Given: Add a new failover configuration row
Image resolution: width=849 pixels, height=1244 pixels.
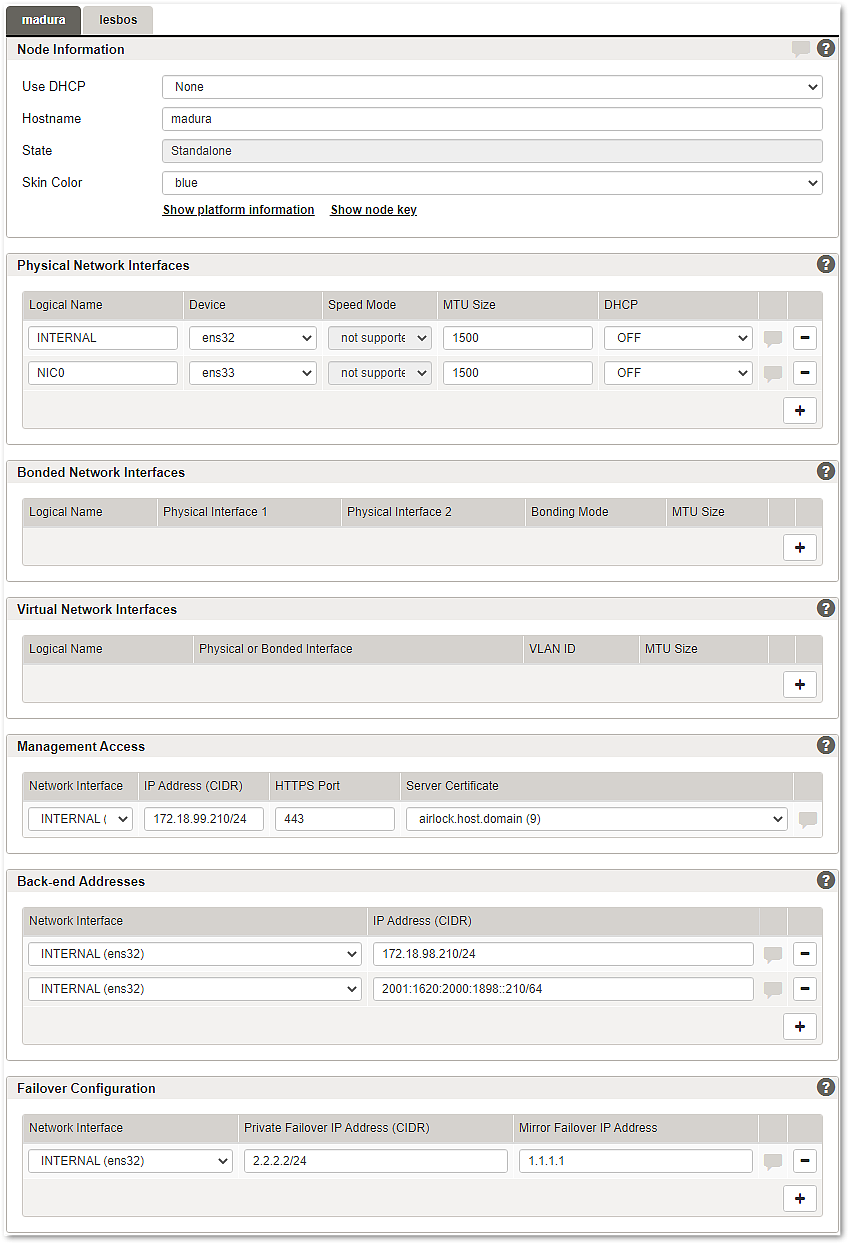Looking at the screenshot, I should 800,1199.
